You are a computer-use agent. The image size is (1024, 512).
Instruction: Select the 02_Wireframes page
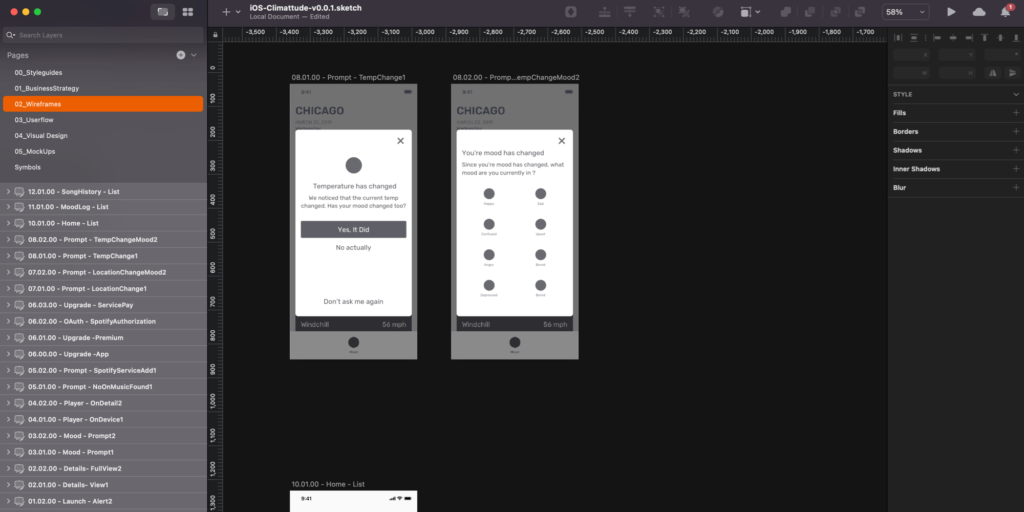(103, 104)
